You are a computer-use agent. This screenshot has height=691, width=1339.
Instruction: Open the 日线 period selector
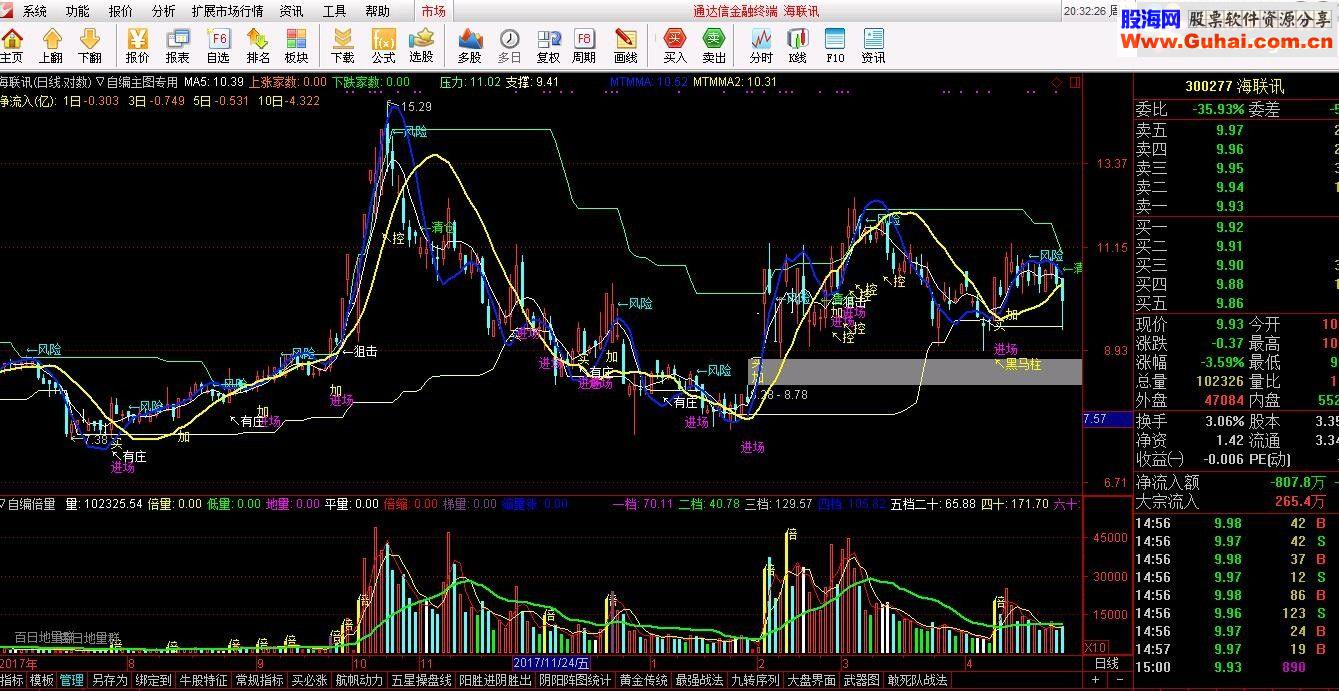(x=1106, y=663)
